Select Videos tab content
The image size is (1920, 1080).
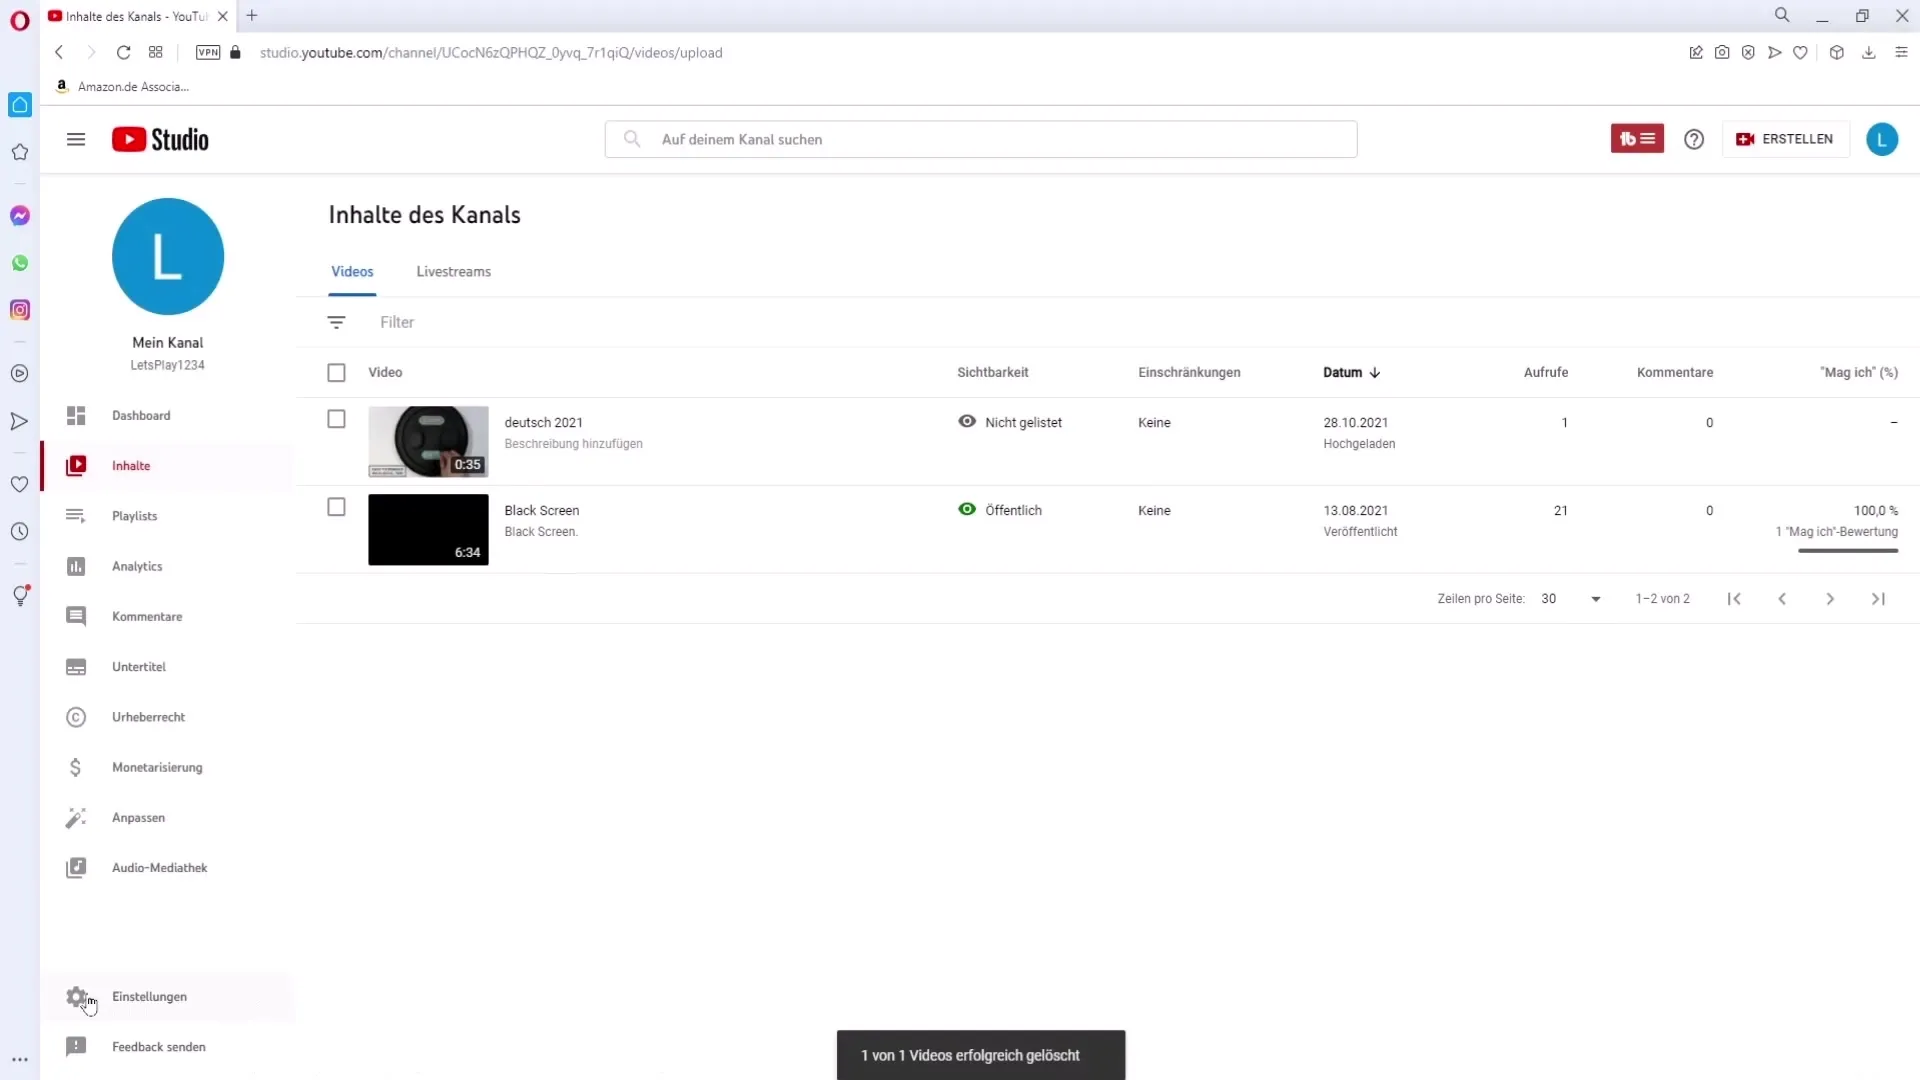pos(352,272)
